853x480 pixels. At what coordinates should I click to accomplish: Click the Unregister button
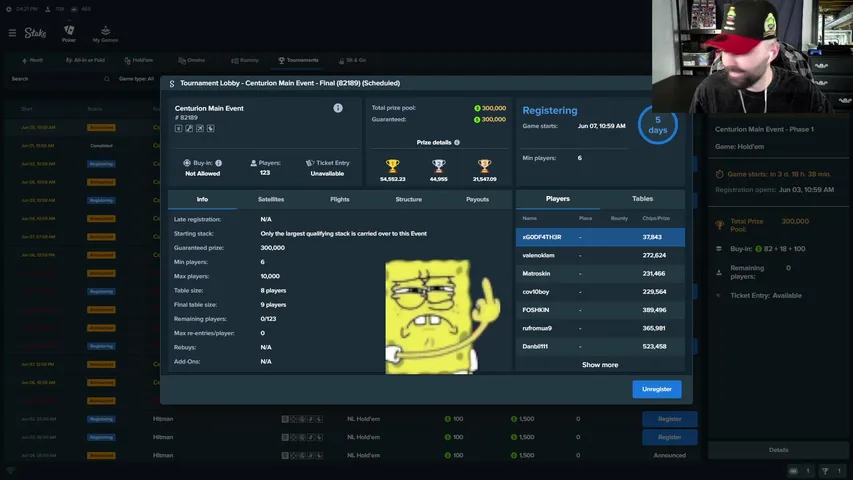(657, 389)
